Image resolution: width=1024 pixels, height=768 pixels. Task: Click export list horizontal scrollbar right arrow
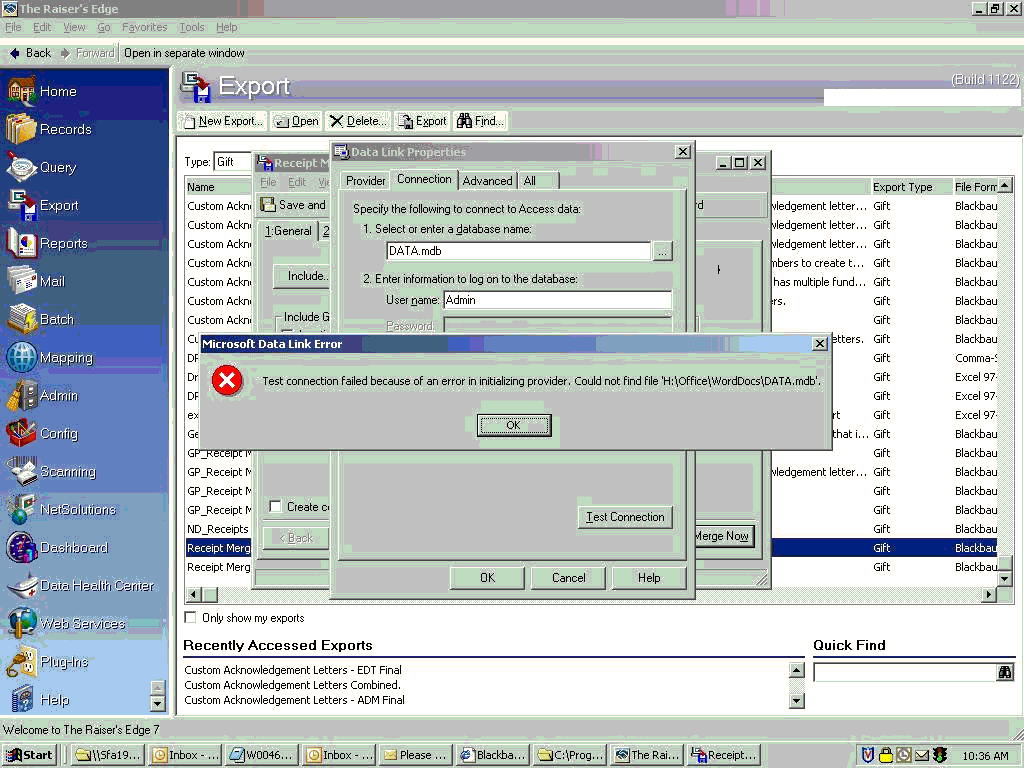(989, 594)
